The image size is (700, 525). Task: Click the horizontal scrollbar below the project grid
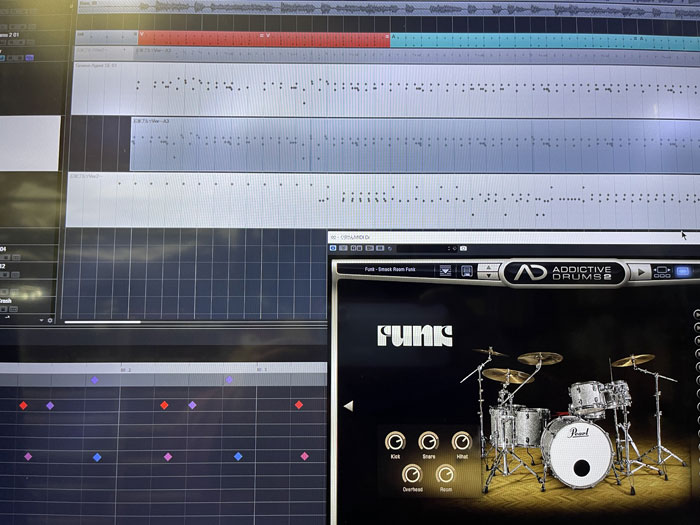[103, 322]
